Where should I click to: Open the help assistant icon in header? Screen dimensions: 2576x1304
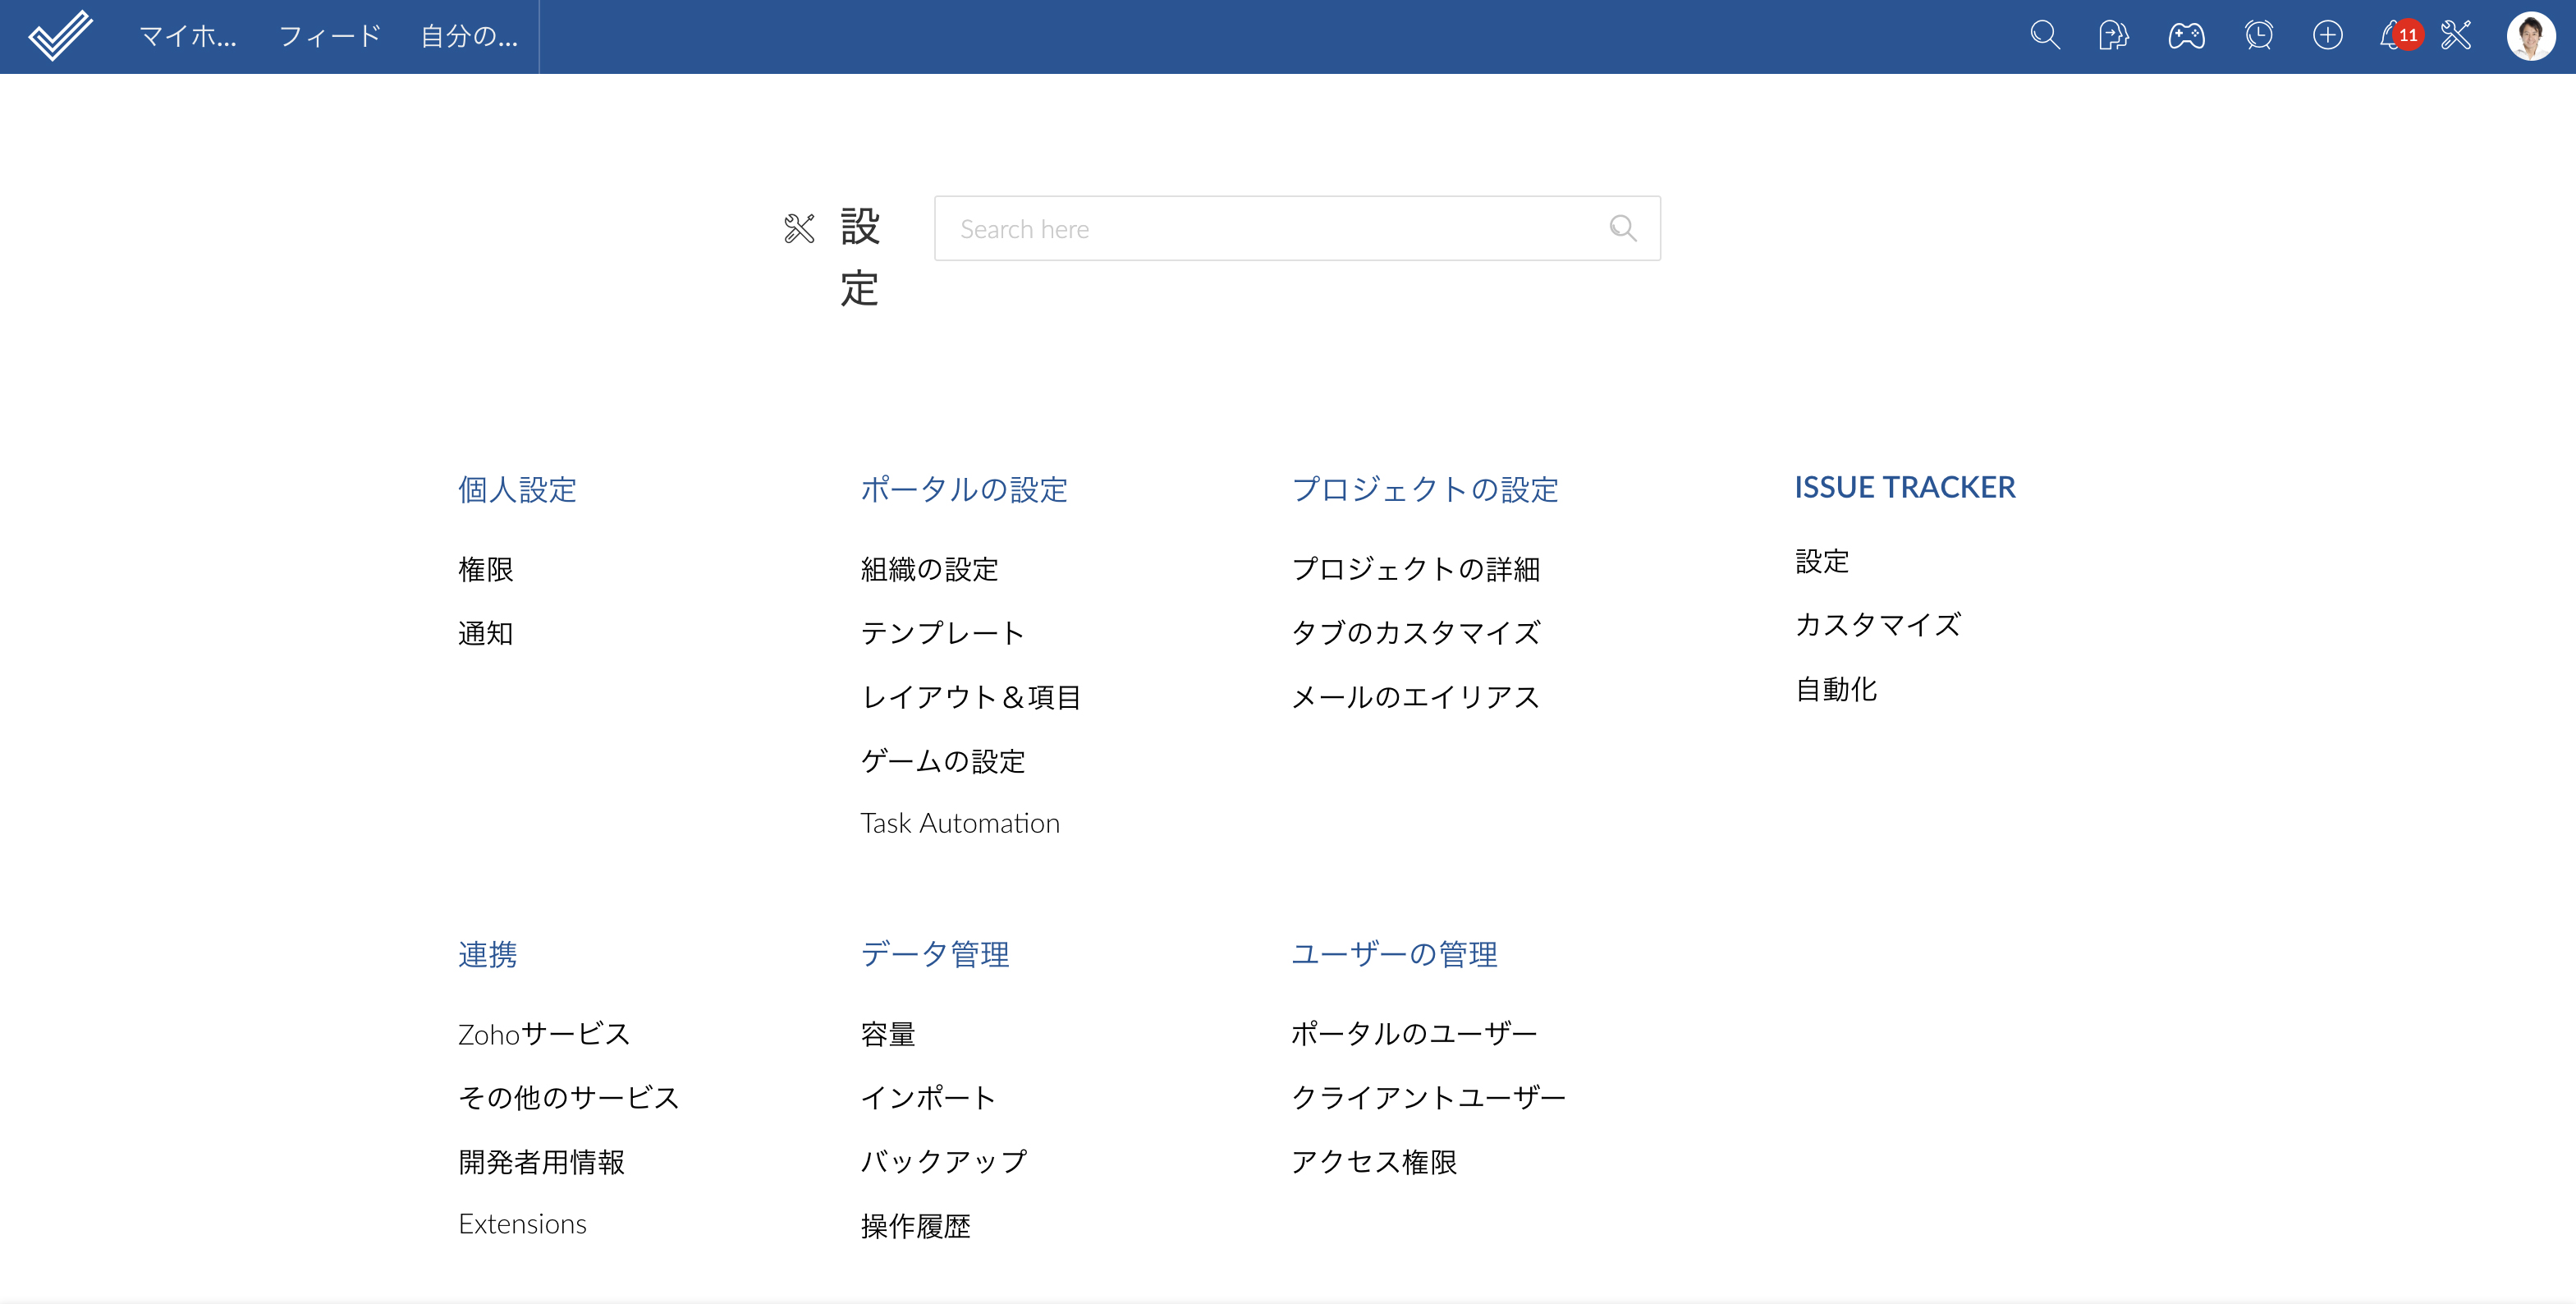click(2113, 36)
